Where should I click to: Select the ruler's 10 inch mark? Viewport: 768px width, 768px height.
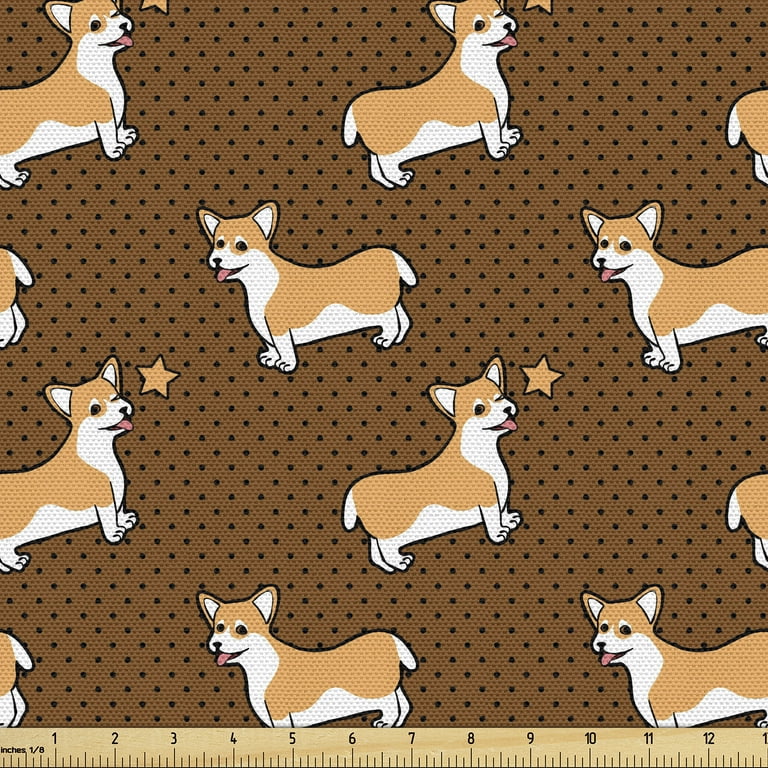point(590,739)
